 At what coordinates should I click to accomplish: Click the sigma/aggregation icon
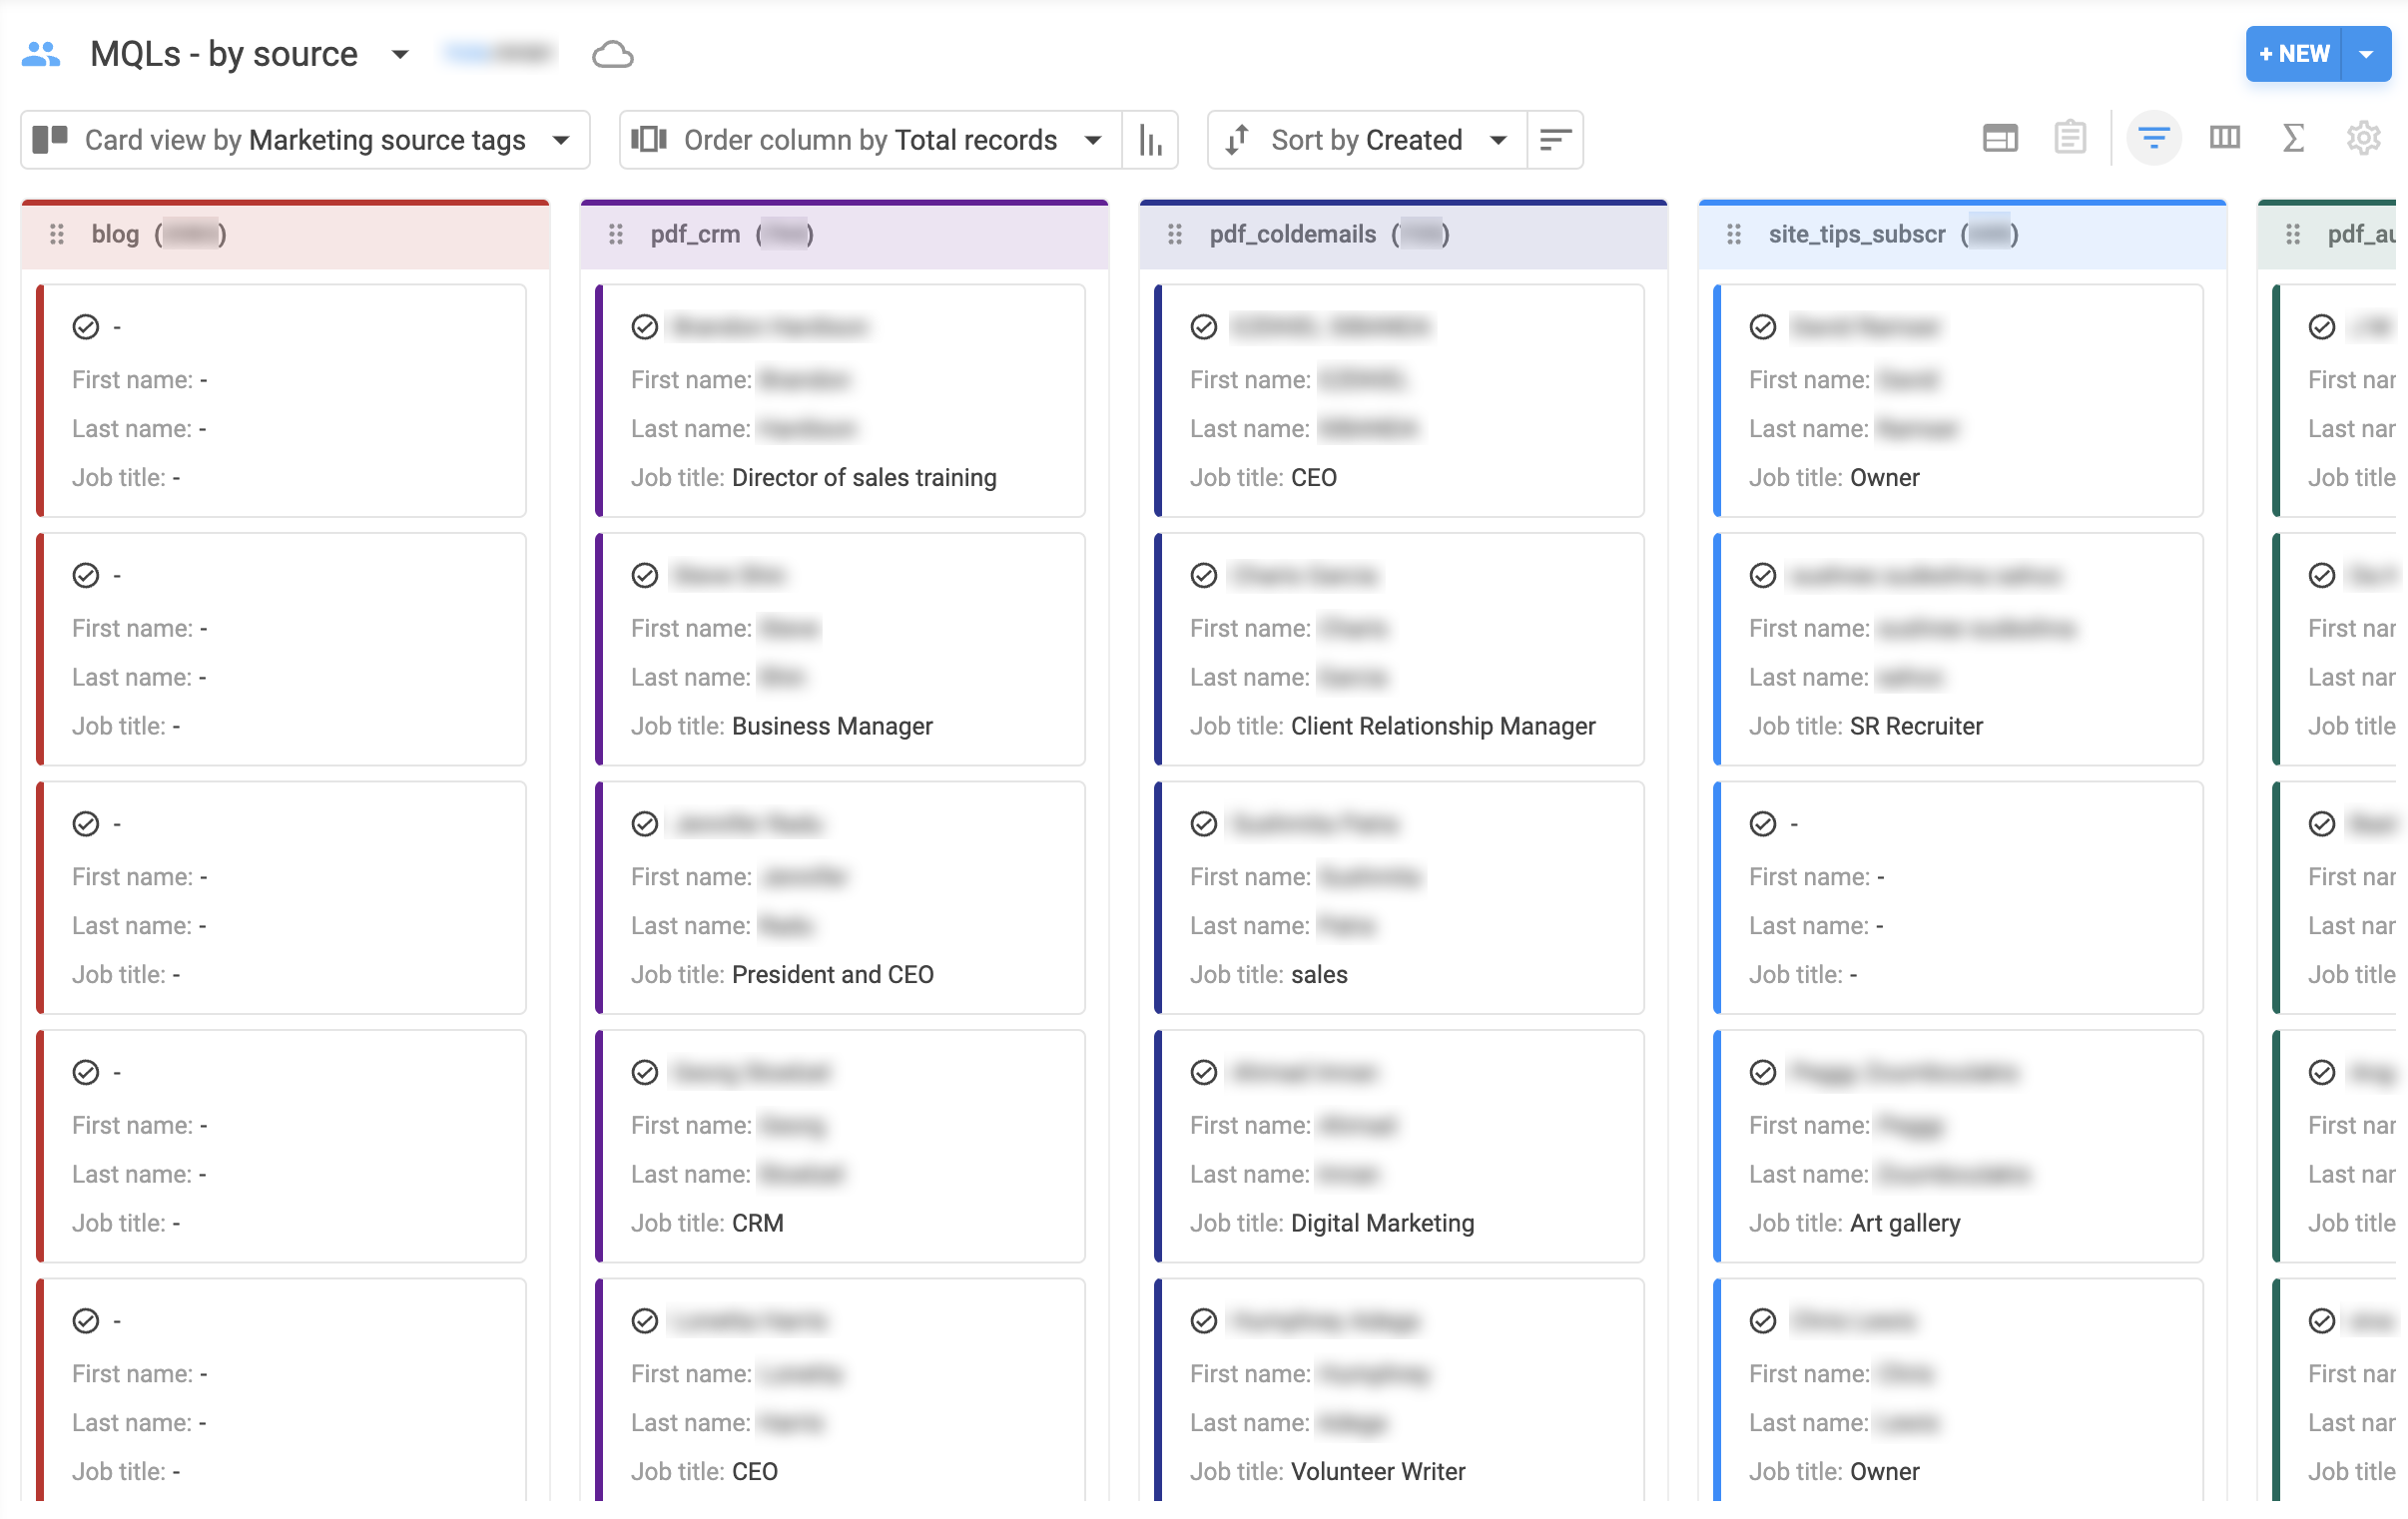(x=2292, y=139)
